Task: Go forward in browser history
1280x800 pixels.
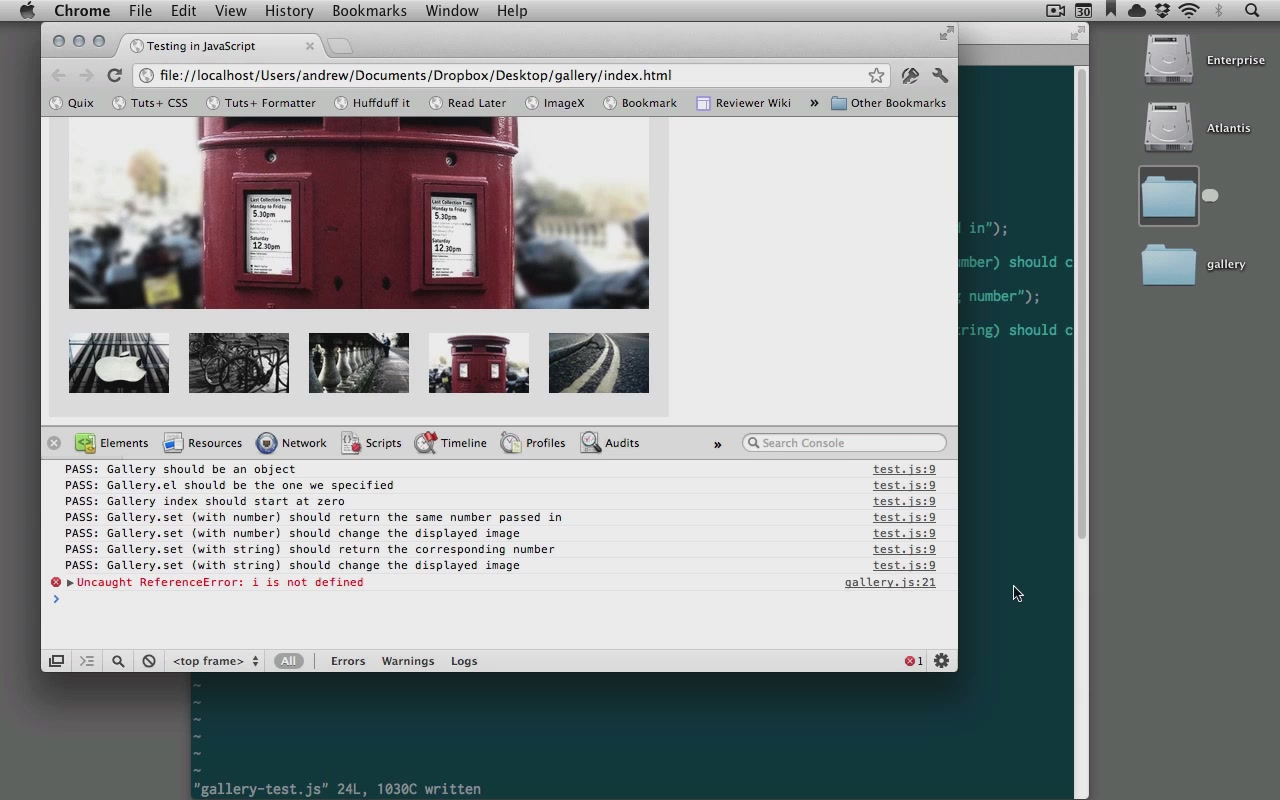Action: (x=86, y=75)
